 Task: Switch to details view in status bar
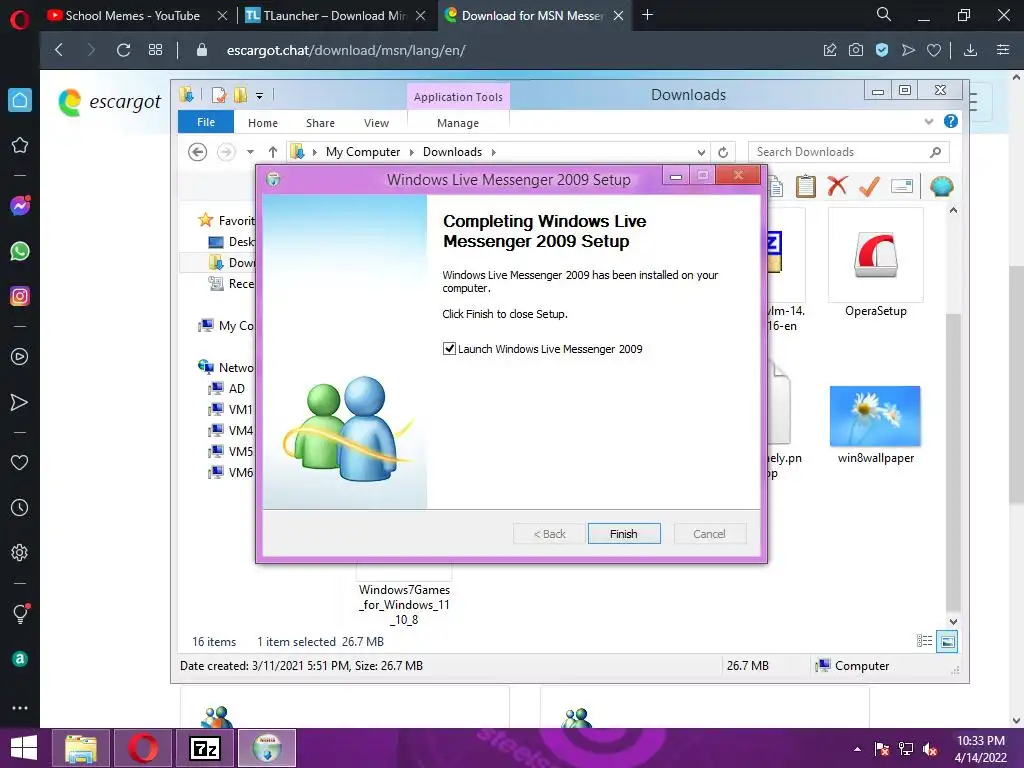924,641
